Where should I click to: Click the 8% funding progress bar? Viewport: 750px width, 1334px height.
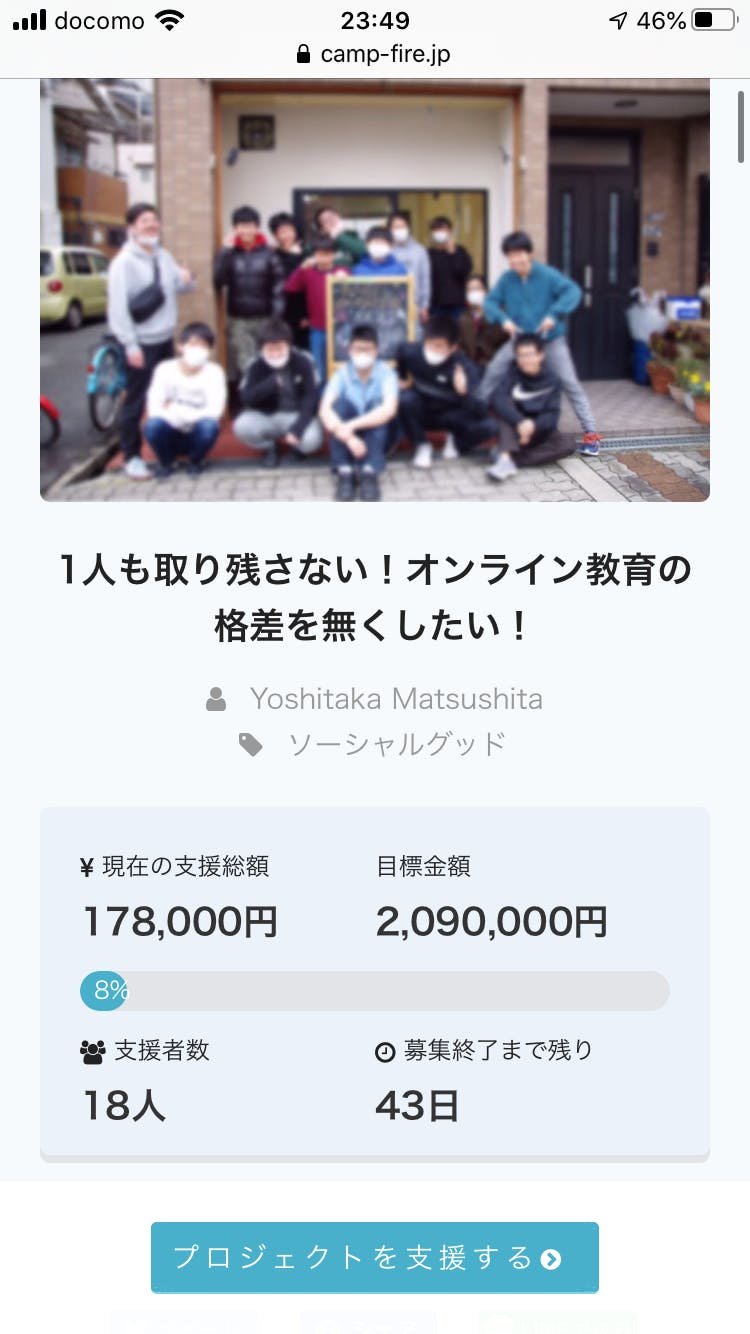375,991
